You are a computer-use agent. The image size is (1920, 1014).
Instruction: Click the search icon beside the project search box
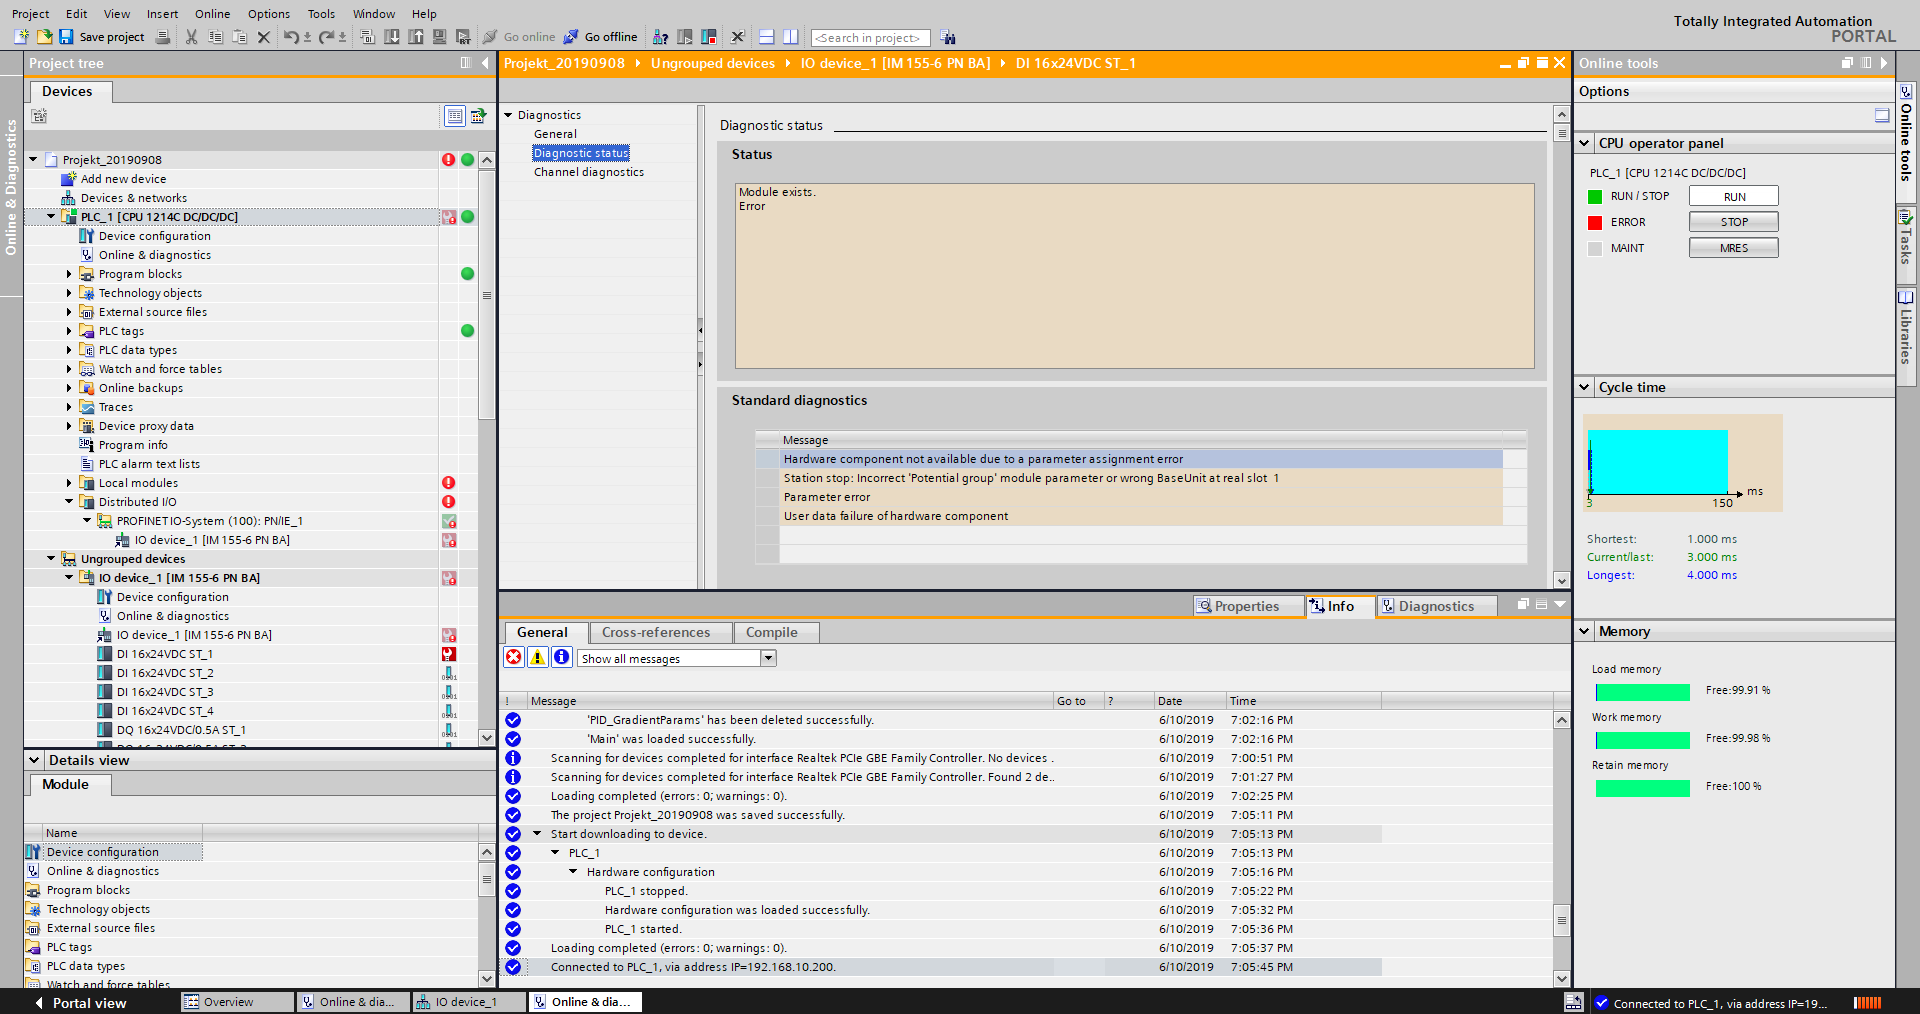click(948, 38)
